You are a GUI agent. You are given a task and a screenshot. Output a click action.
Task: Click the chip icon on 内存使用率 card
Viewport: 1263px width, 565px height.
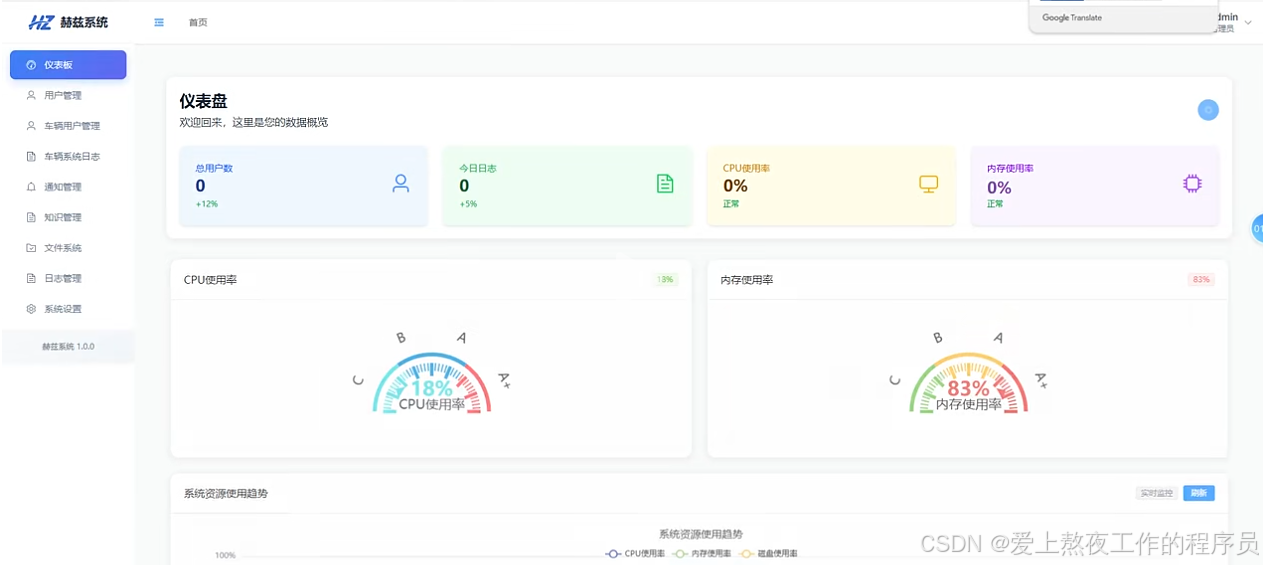(1192, 184)
